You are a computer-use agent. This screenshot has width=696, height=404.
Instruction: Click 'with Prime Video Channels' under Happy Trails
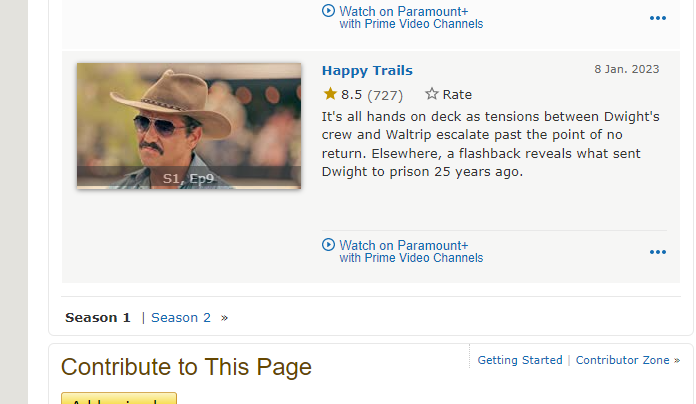point(411,258)
